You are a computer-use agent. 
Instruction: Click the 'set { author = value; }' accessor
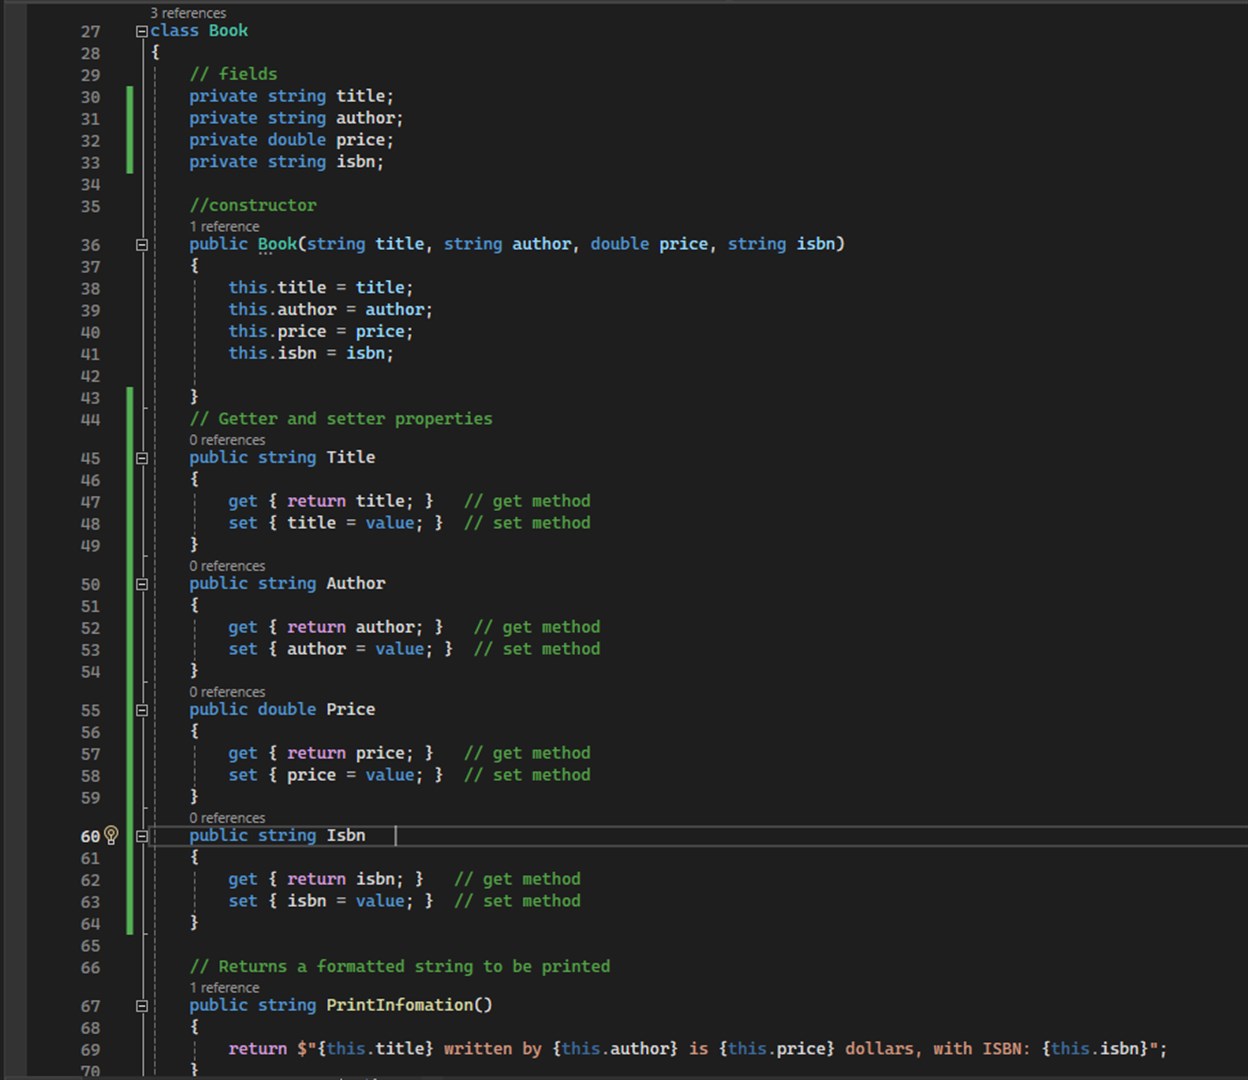[x=340, y=649]
